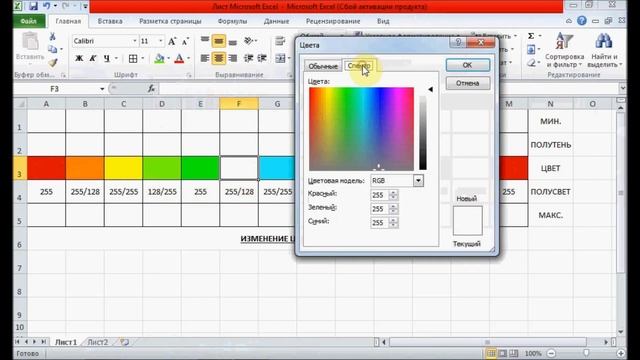Click the Borders grid icon
This screenshot has width=640, height=360.
click(x=133, y=58)
